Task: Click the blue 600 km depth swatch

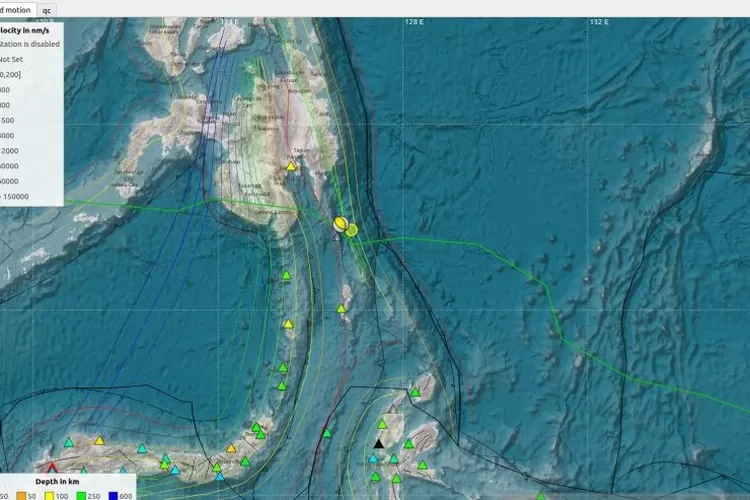Action: (113, 496)
